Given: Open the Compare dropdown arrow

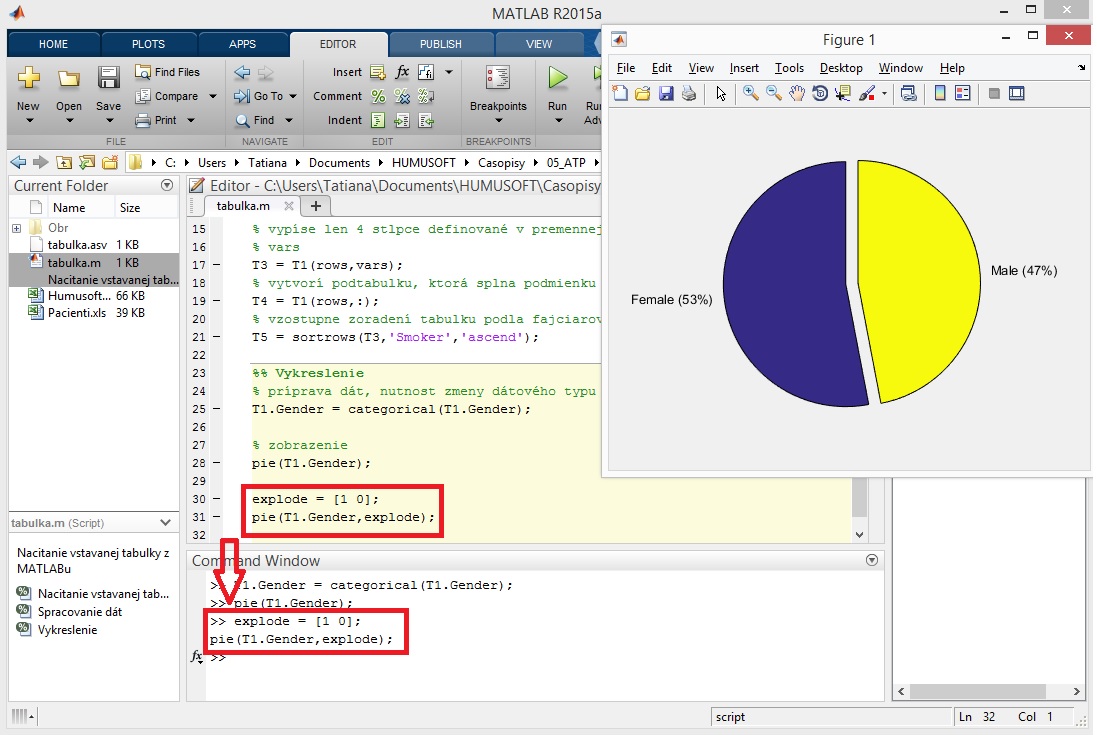Looking at the screenshot, I should click(213, 97).
